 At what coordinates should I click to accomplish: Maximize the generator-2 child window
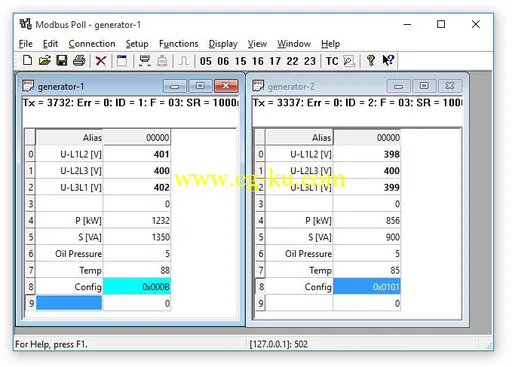tap(424, 86)
